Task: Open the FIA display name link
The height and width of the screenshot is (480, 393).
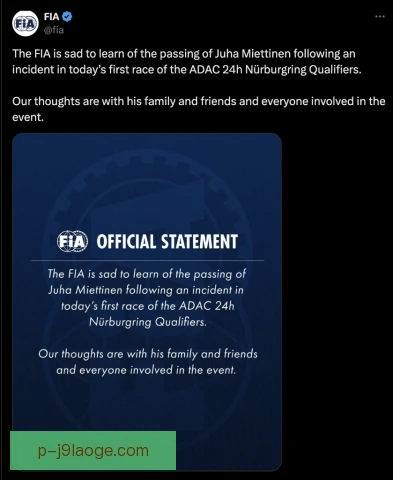Action: 51,16
